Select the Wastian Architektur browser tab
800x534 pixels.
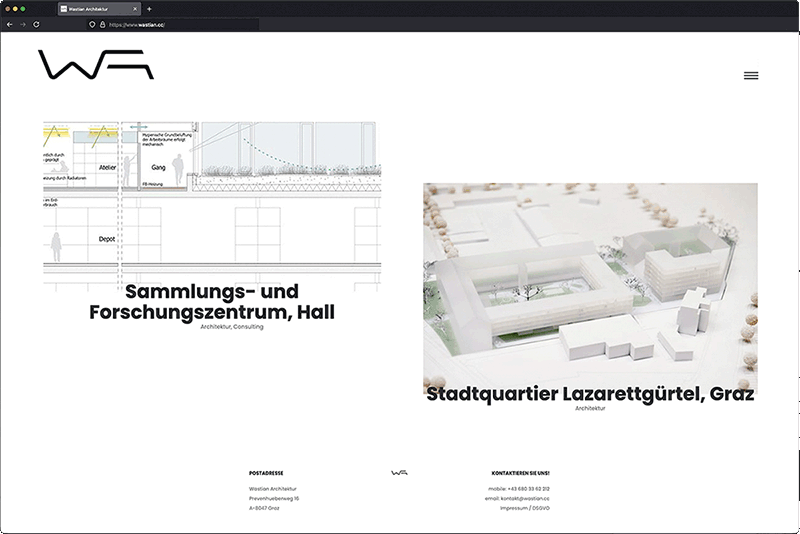point(99,9)
